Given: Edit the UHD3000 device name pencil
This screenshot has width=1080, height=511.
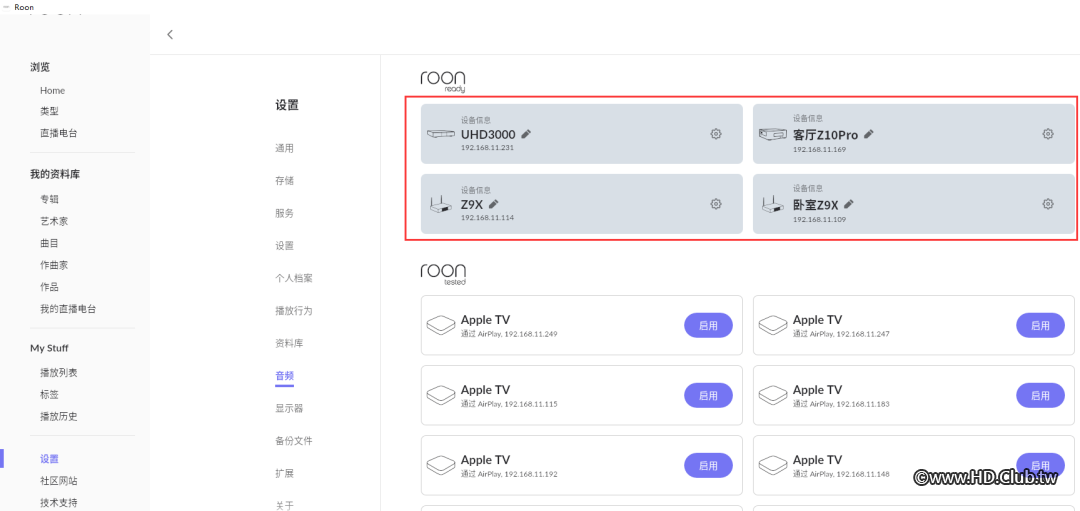Looking at the screenshot, I should (x=526, y=134).
